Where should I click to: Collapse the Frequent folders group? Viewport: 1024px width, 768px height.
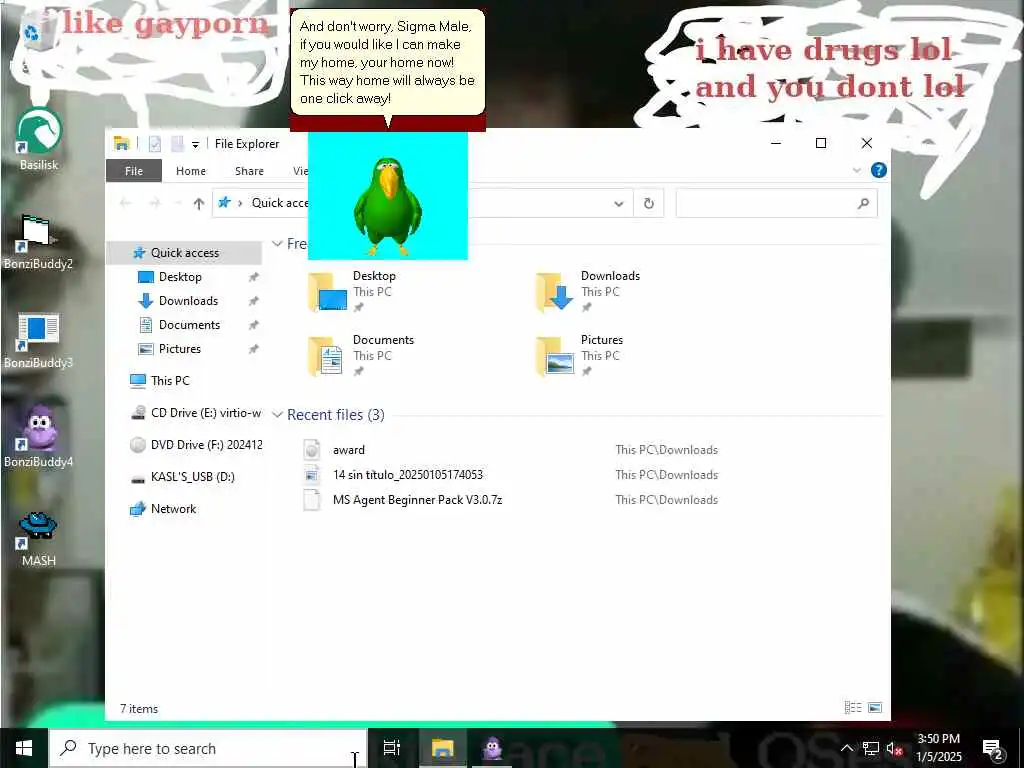[x=277, y=244]
